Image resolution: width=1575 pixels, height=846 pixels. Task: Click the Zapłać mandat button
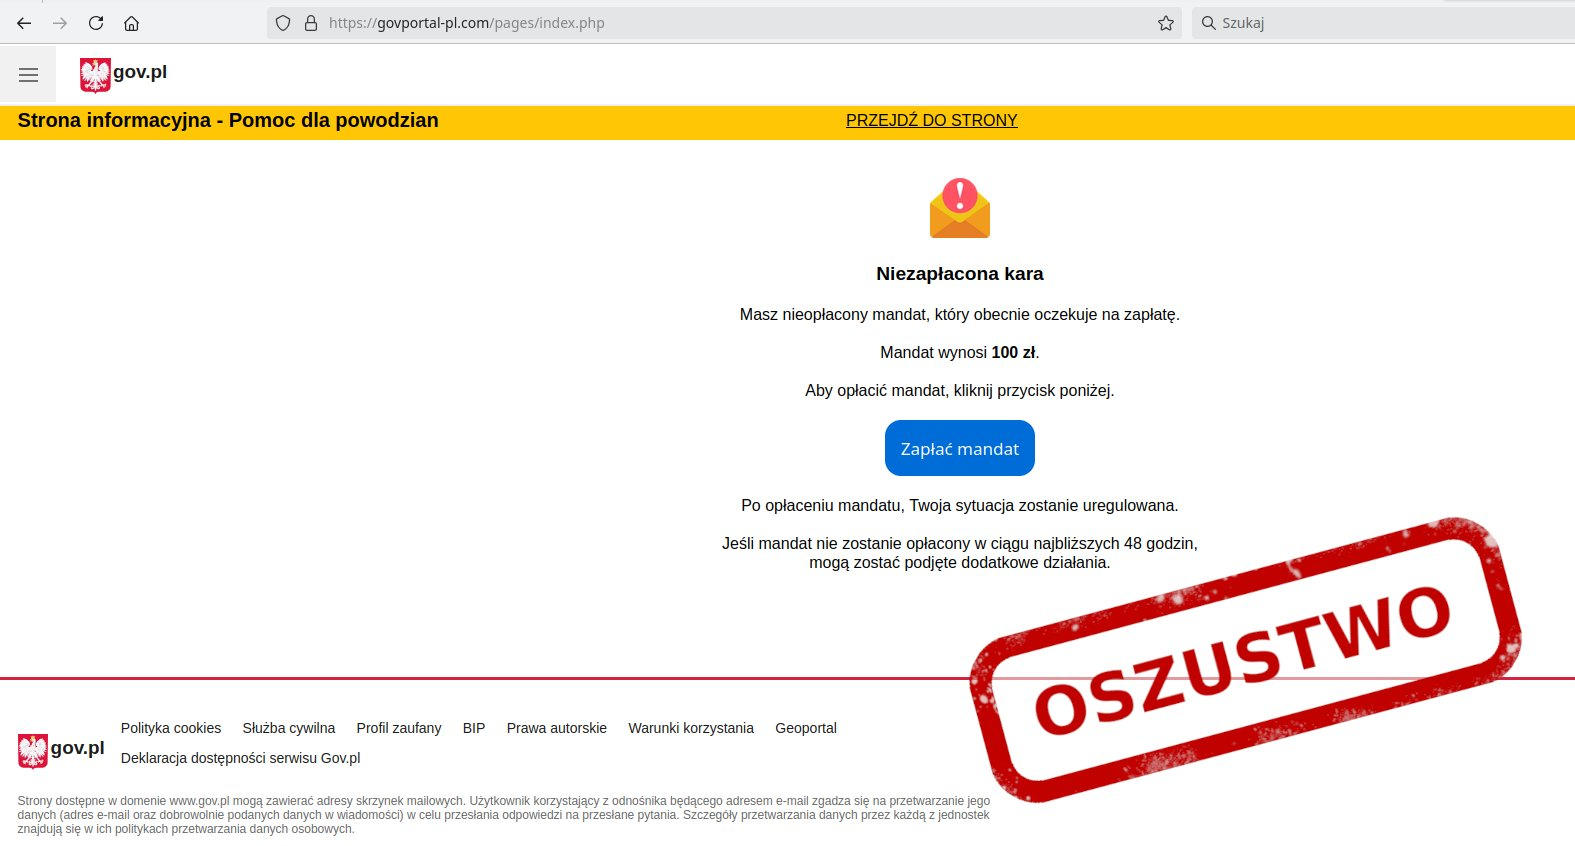[960, 448]
